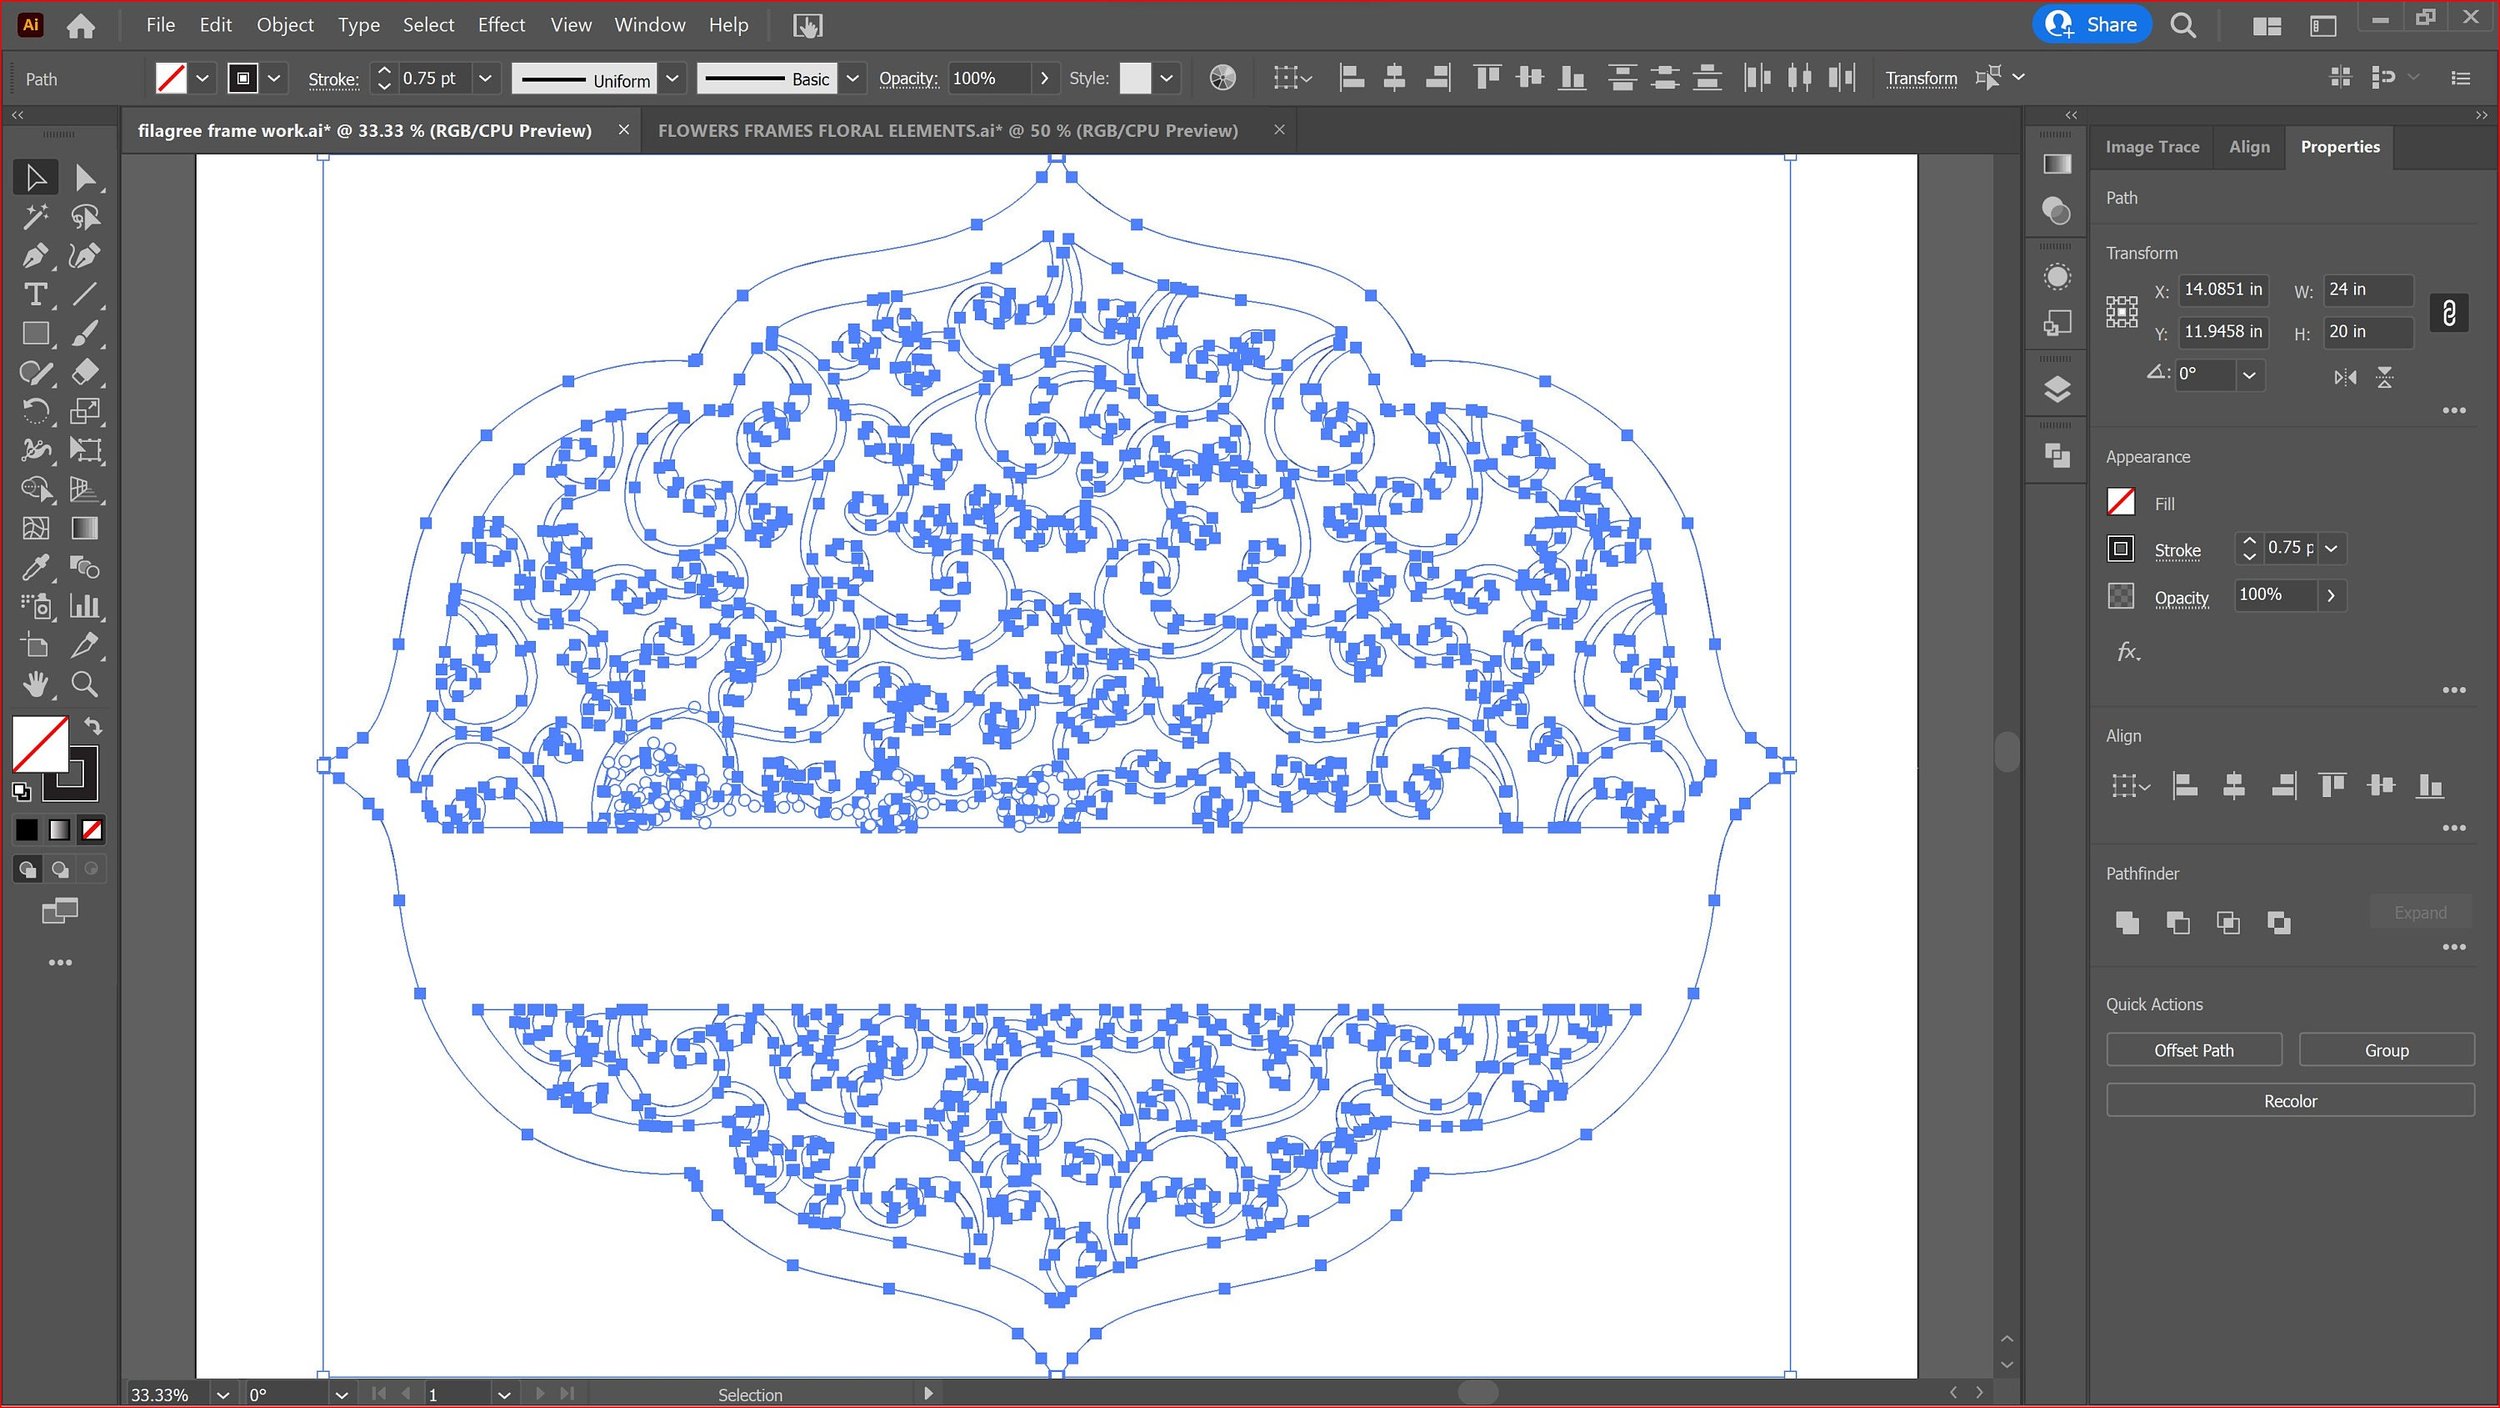Switch to the Image Trace tab
This screenshot has height=1408, width=2500.
[x=2152, y=147]
